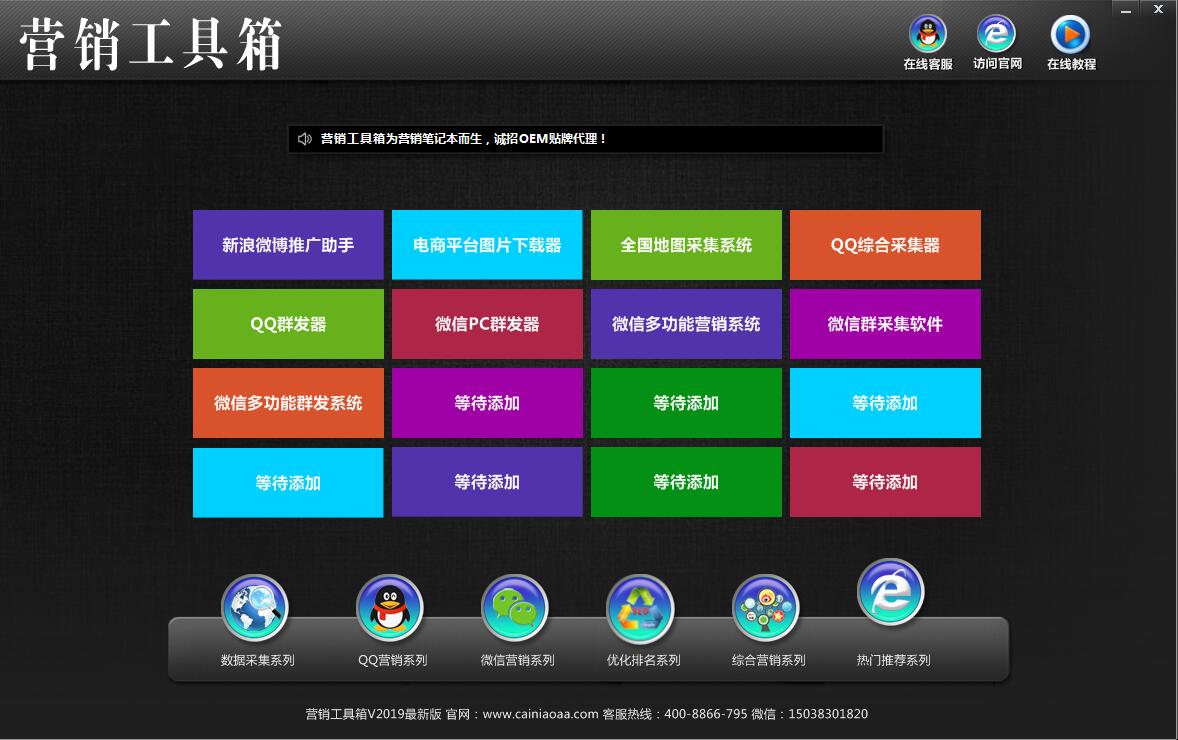Start the QQ群发器 tile
Image resolution: width=1178 pixels, height=740 pixels.
click(x=288, y=324)
